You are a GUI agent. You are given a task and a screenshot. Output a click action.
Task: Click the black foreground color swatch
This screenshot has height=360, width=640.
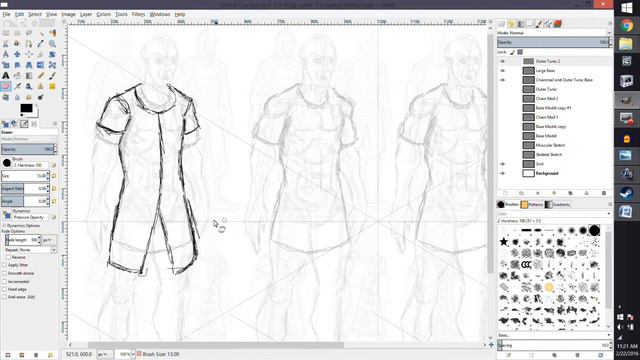(x=27, y=108)
